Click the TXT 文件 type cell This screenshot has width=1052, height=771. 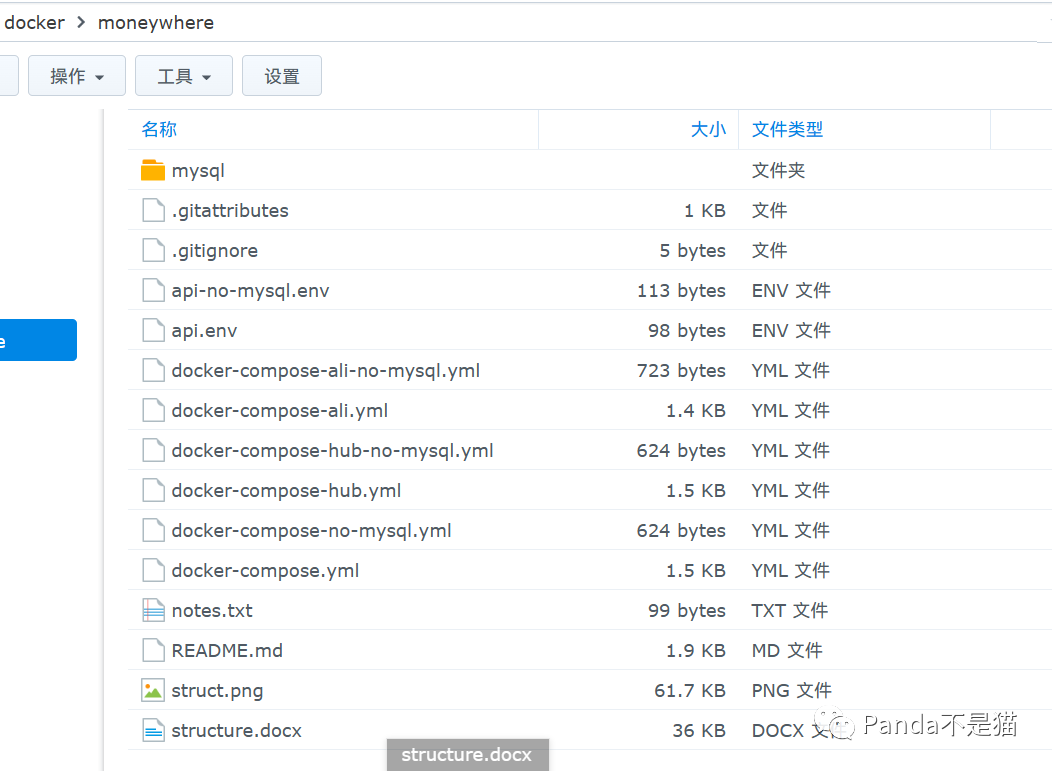tap(790, 611)
